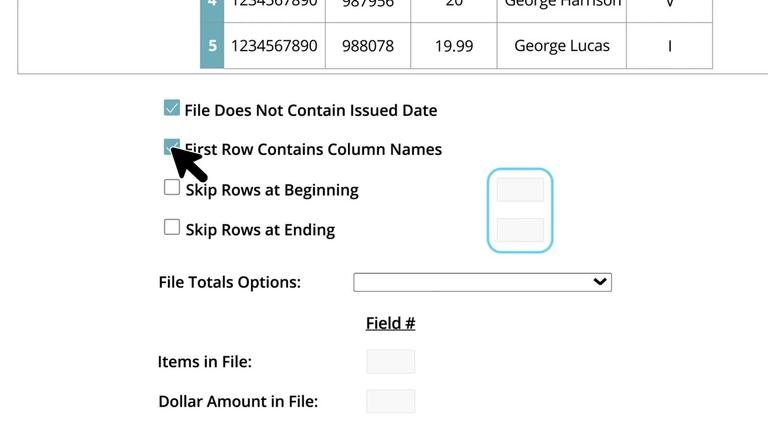Click the Skip Rows at Ending number field

coord(520,230)
